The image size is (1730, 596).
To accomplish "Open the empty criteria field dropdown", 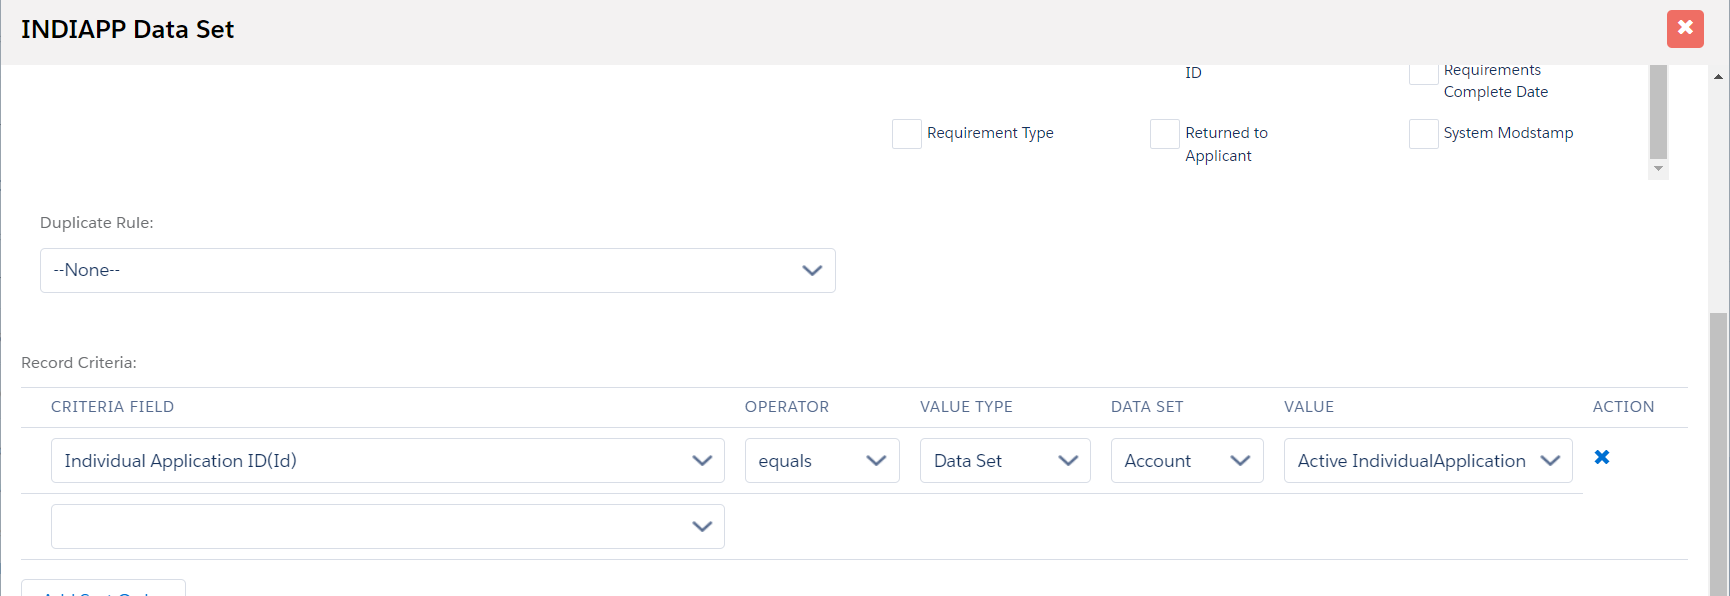I will tap(387, 527).
